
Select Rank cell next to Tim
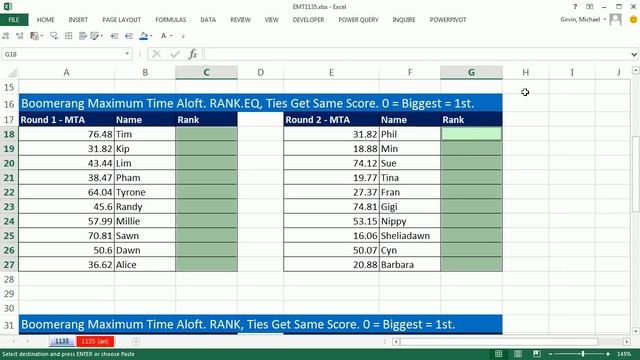tap(207, 134)
